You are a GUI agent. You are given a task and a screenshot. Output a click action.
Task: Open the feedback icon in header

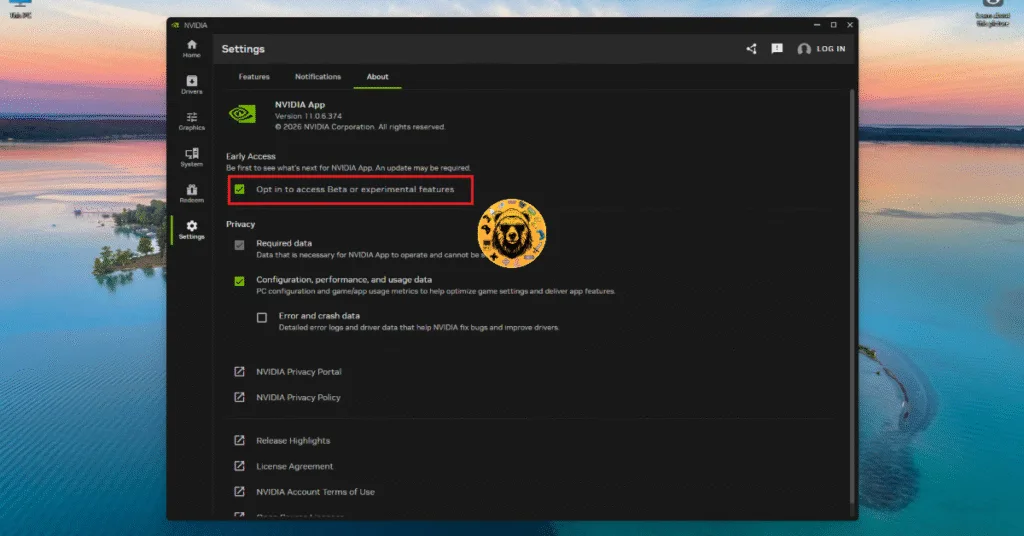tap(776, 48)
